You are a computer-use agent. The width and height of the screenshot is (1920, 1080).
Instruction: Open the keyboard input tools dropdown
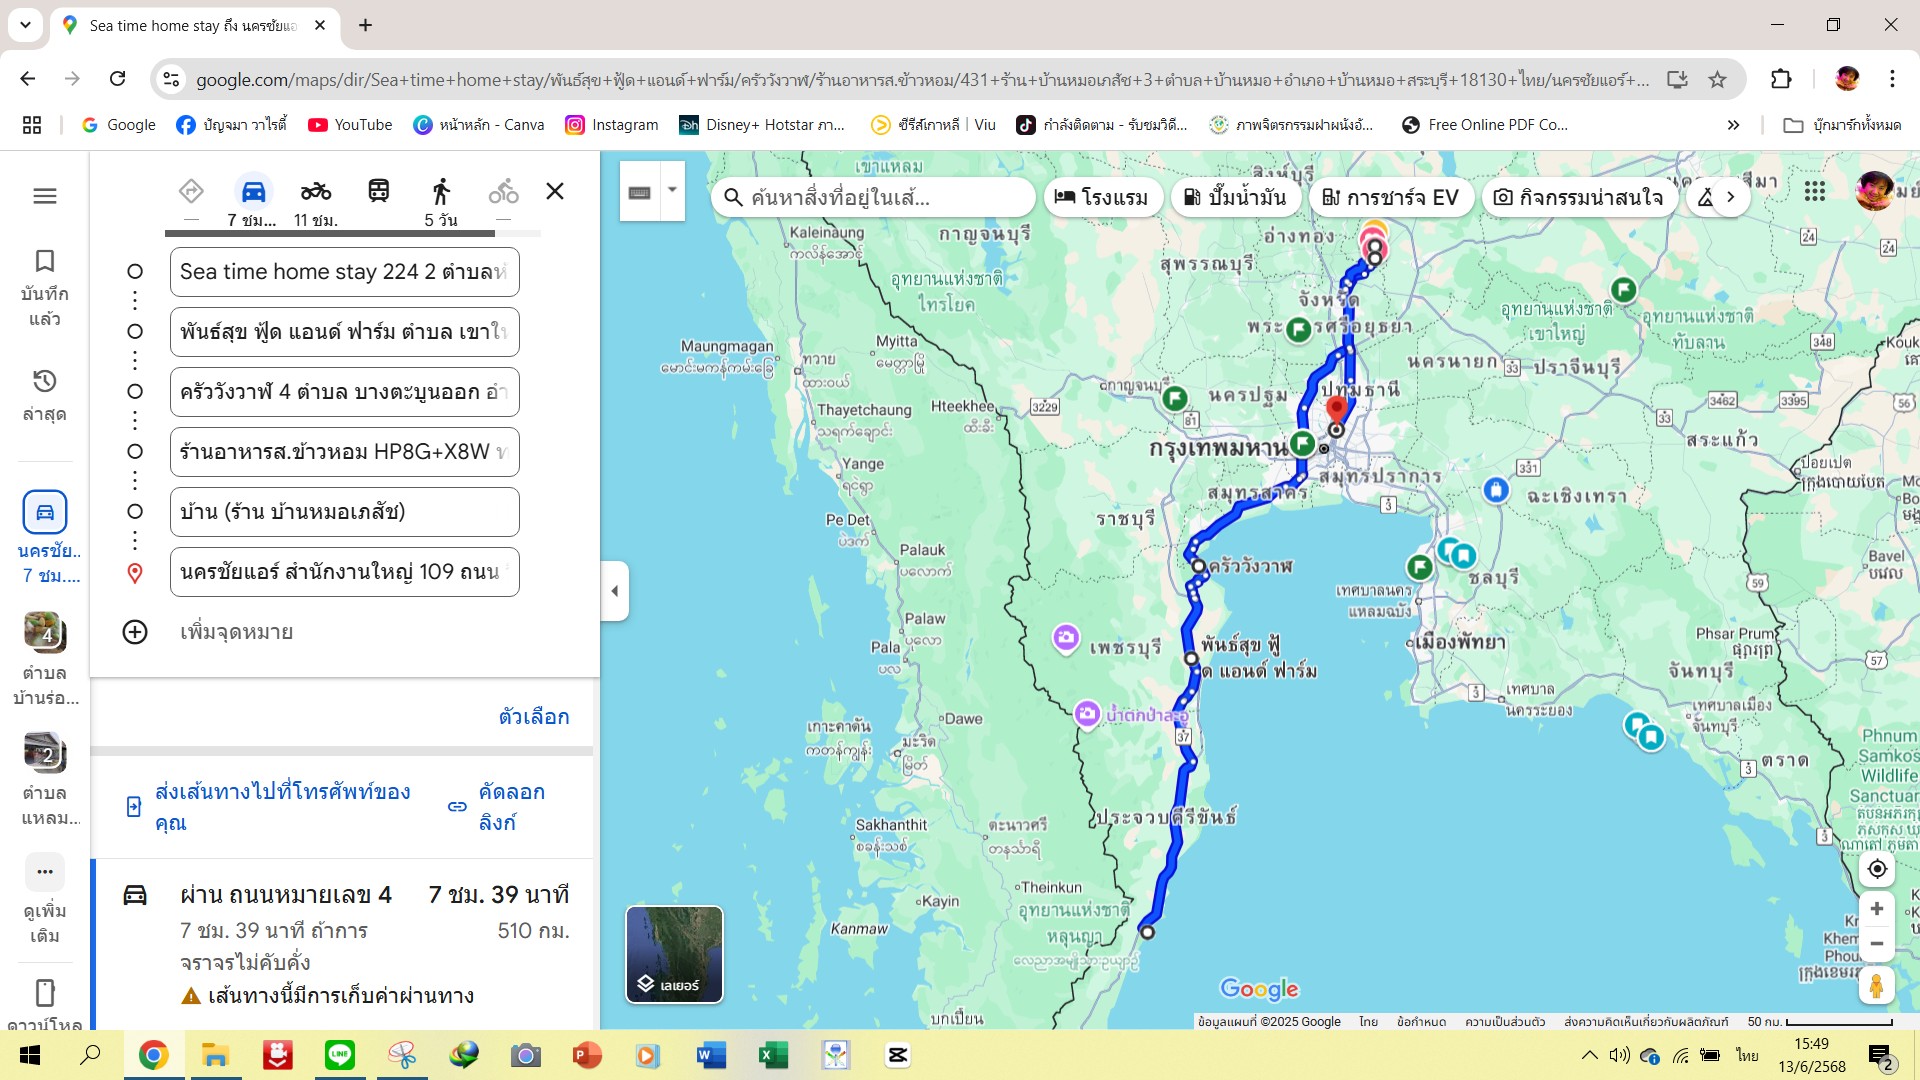pyautogui.click(x=673, y=190)
